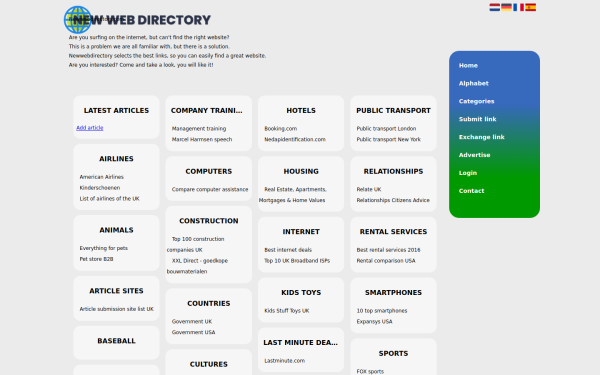Open the Cultures category heading
This screenshot has width=600, height=375.
pos(209,364)
